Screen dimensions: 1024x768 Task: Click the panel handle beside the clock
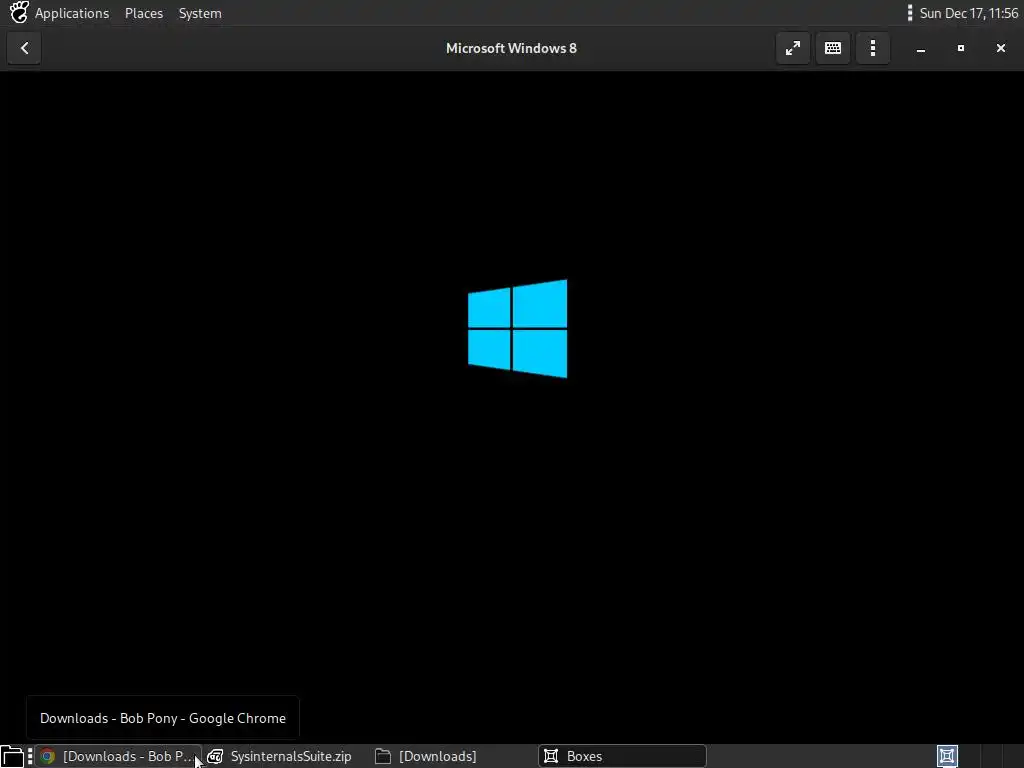click(910, 13)
